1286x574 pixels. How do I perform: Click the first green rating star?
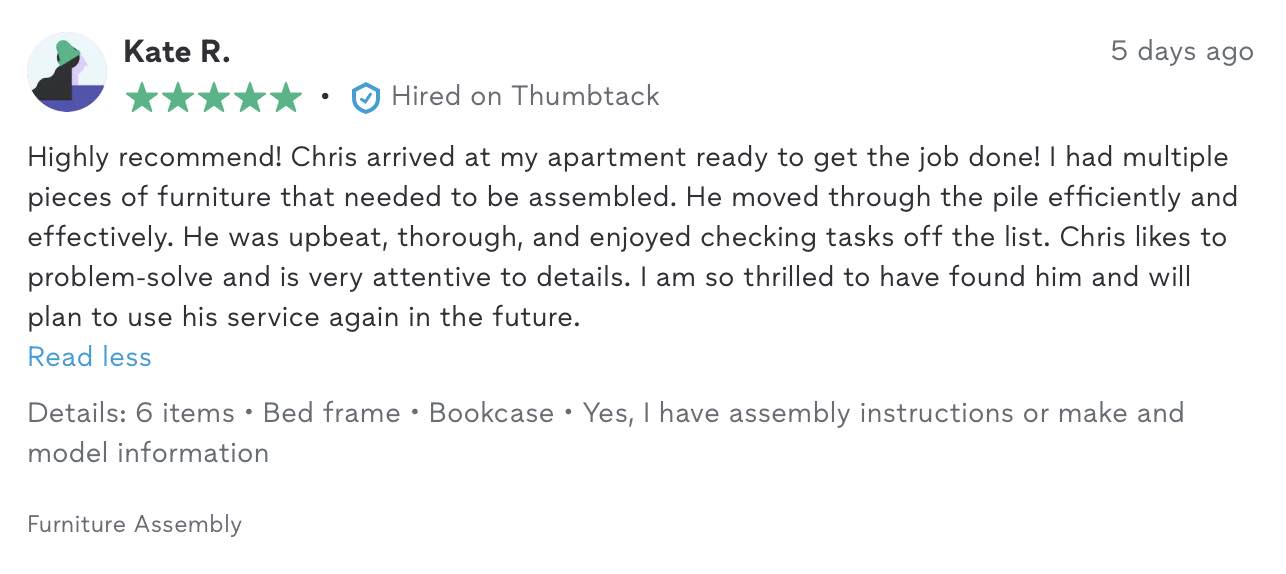pyautogui.click(x=141, y=97)
